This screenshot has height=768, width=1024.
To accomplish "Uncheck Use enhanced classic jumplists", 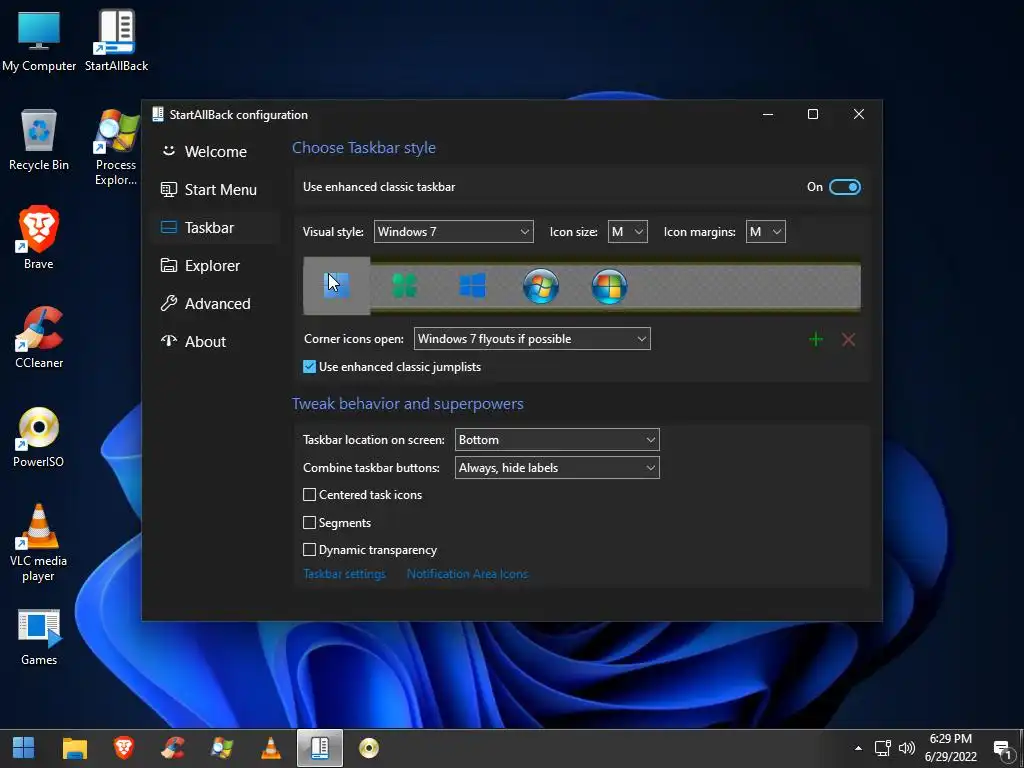I will pos(310,367).
